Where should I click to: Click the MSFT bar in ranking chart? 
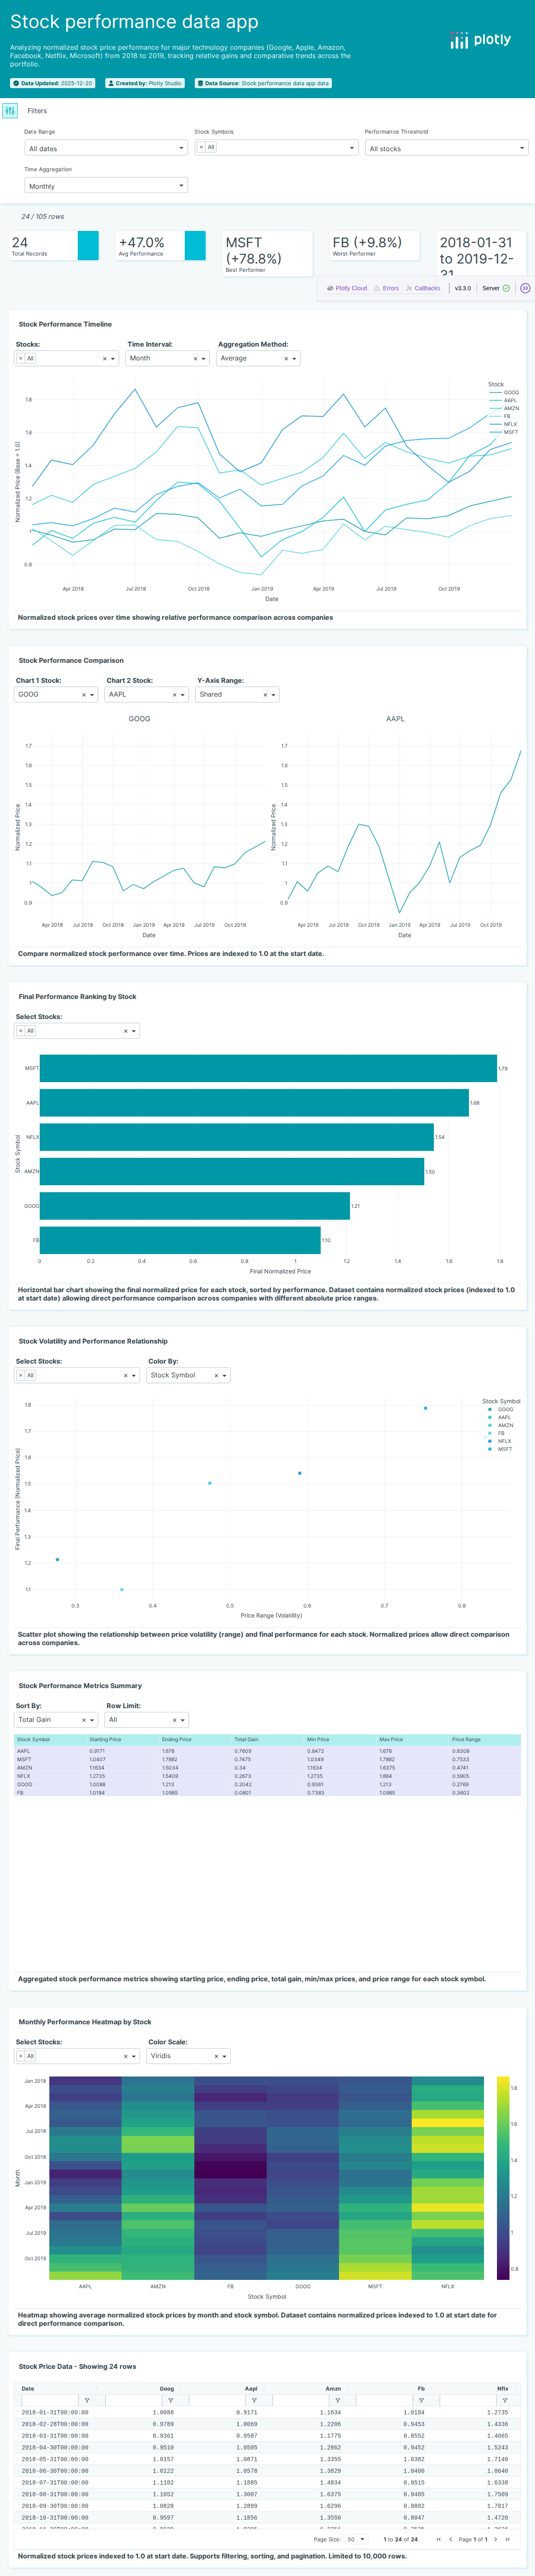pos(268,1068)
